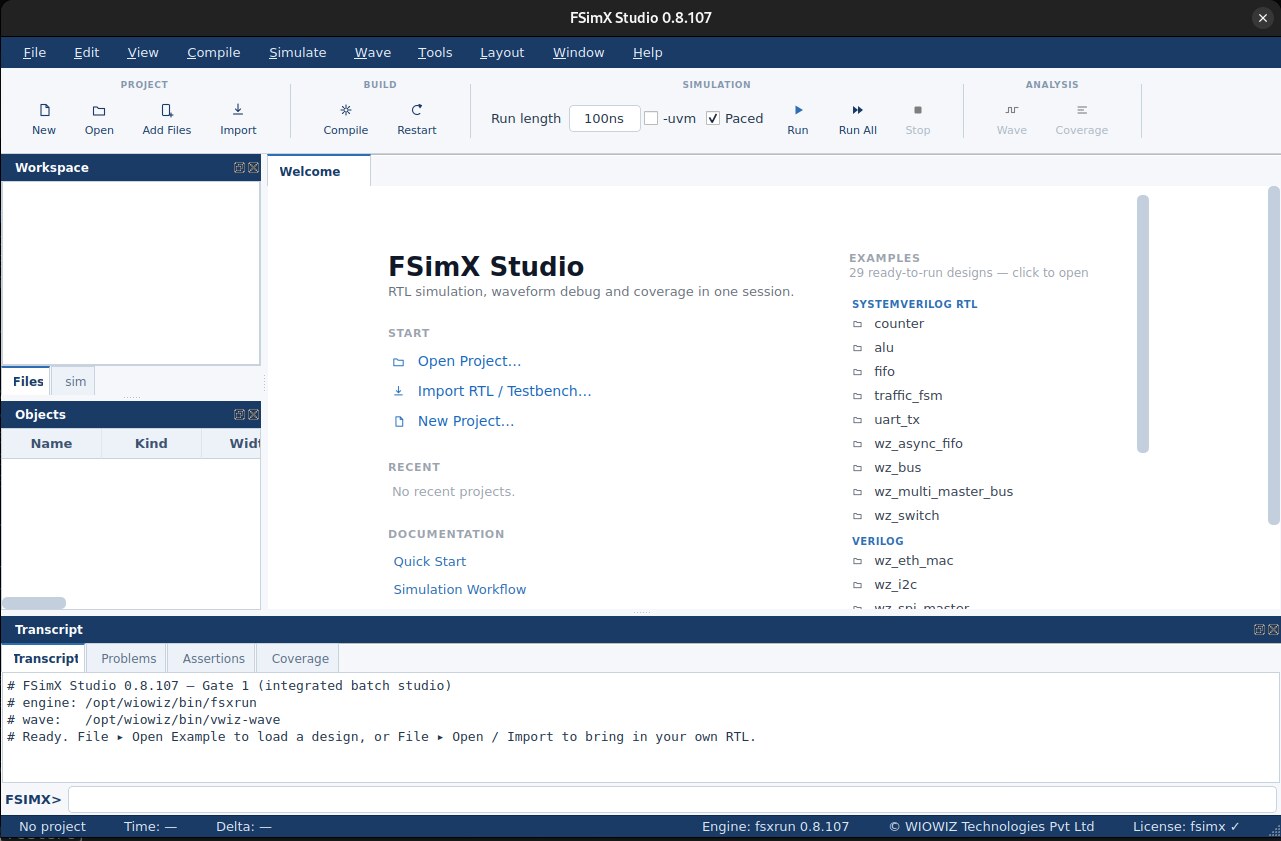This screenshot has width=1281, height=841.
Task: Switch to the bottom Coverage tab
Action: pyautogui.click(x=300, y=658)
